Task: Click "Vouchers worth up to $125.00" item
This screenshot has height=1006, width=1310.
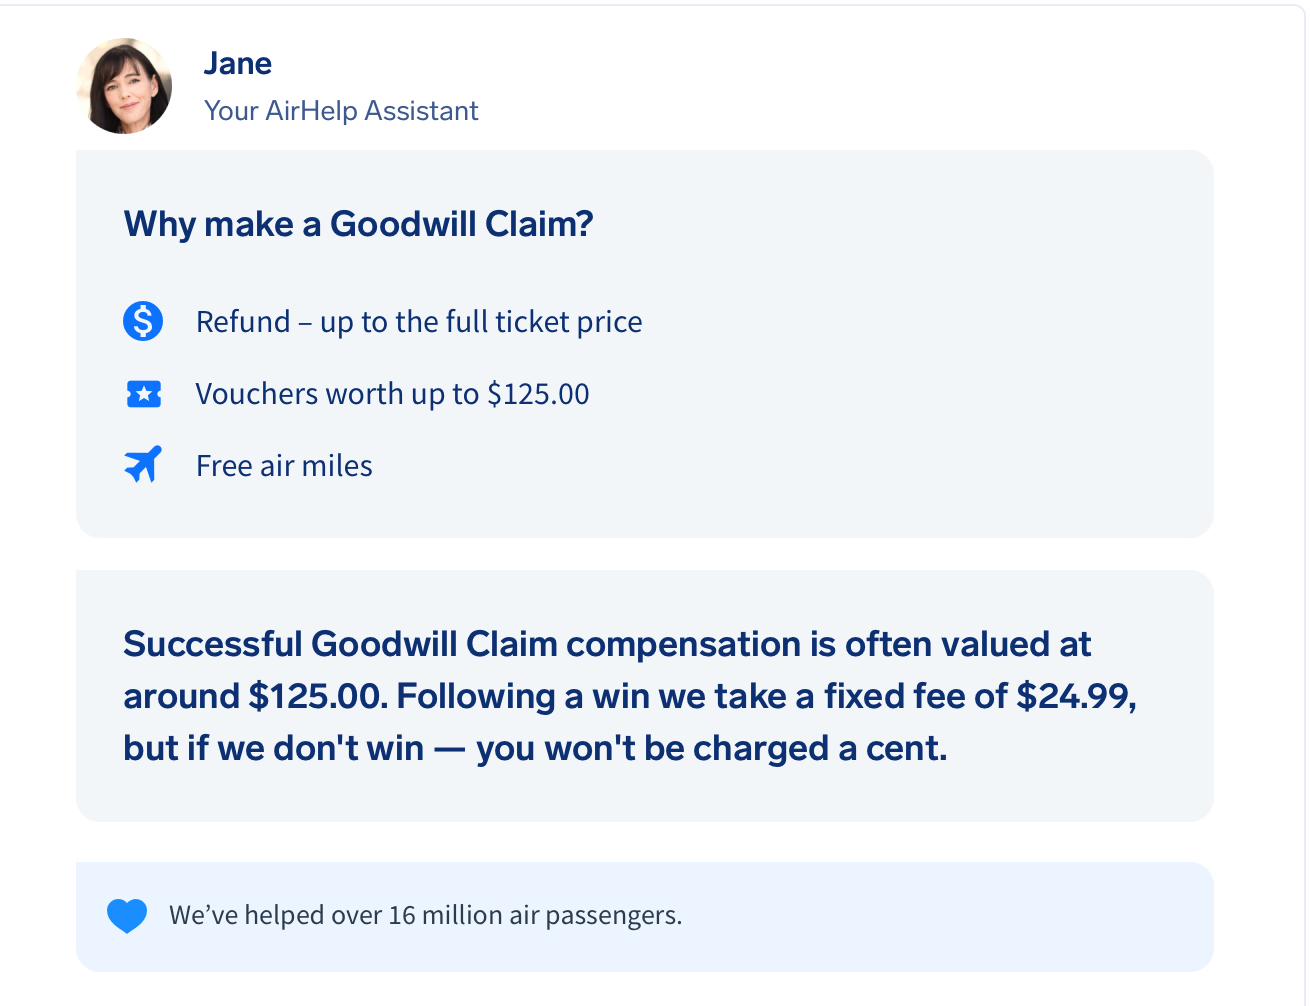Action: 392,394
